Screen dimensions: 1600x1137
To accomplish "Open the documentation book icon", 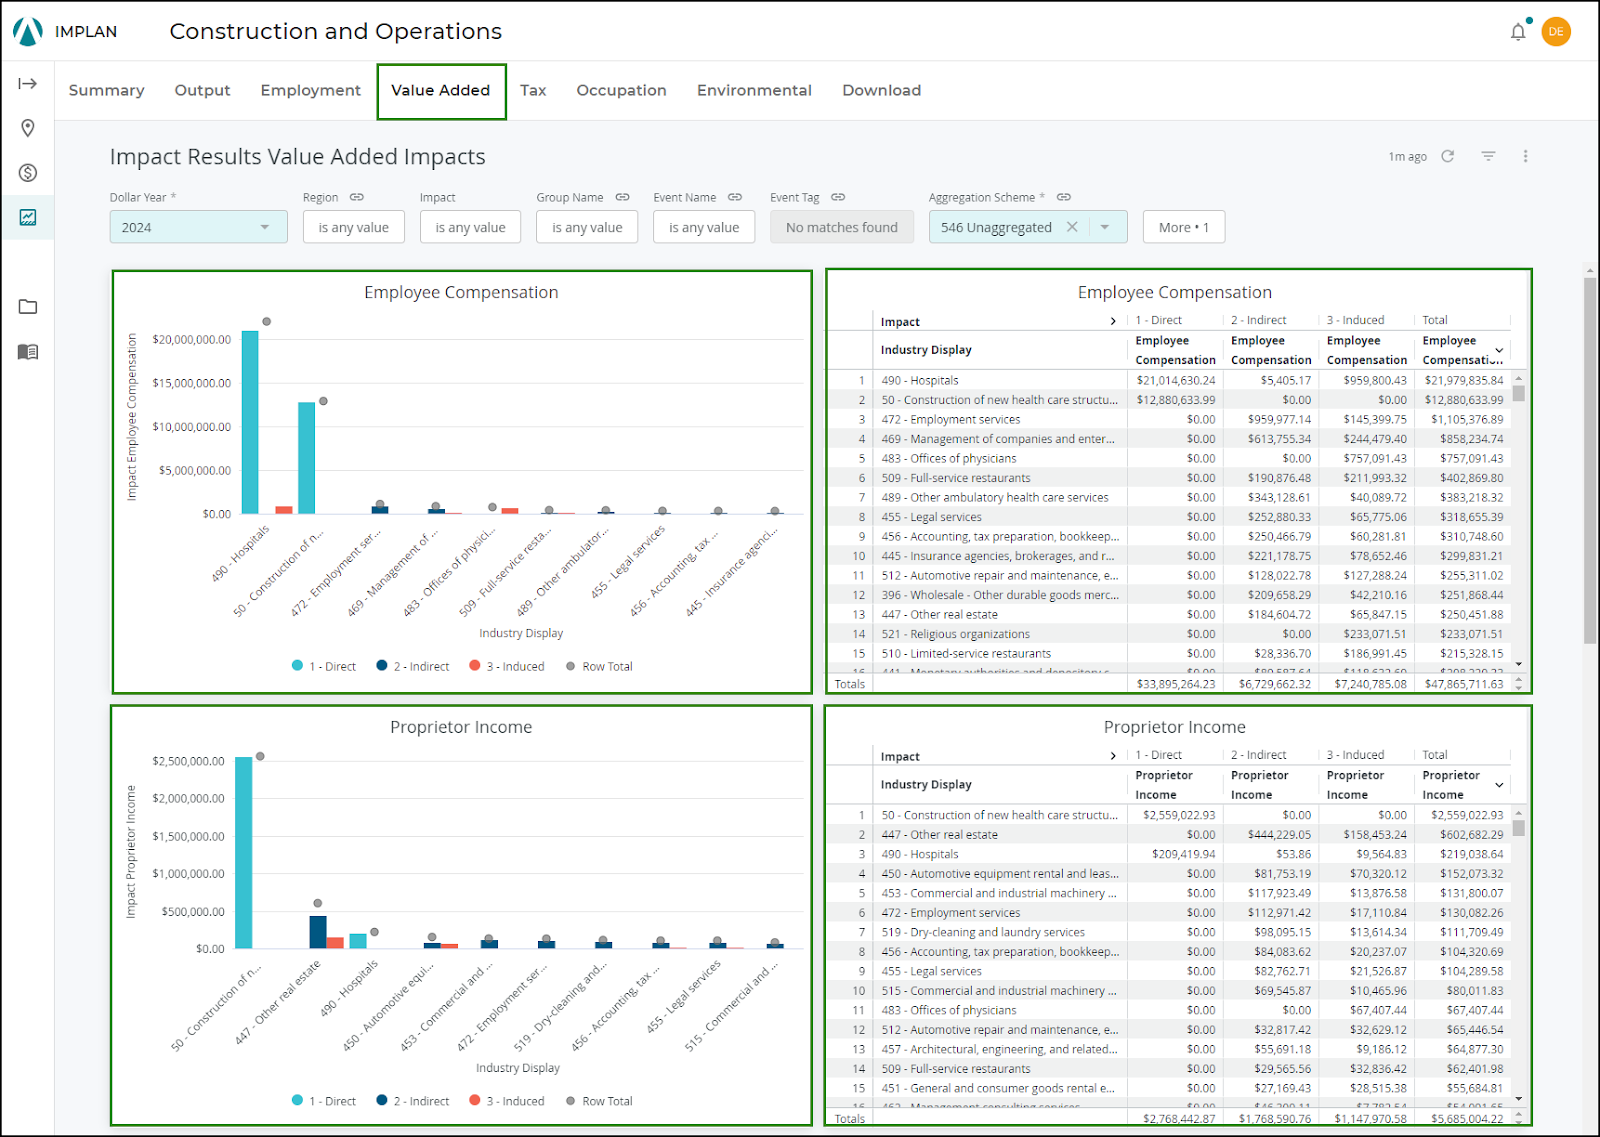I will coord(28,352).
